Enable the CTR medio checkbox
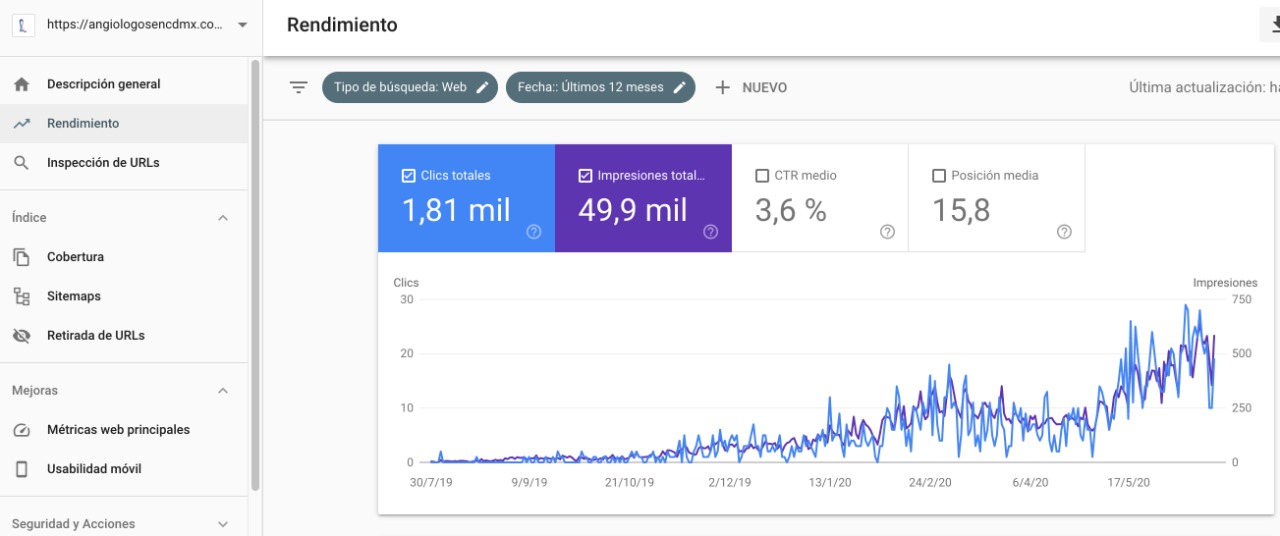Viewport: 1280px width, 536px height. click(x=762, y=176)
